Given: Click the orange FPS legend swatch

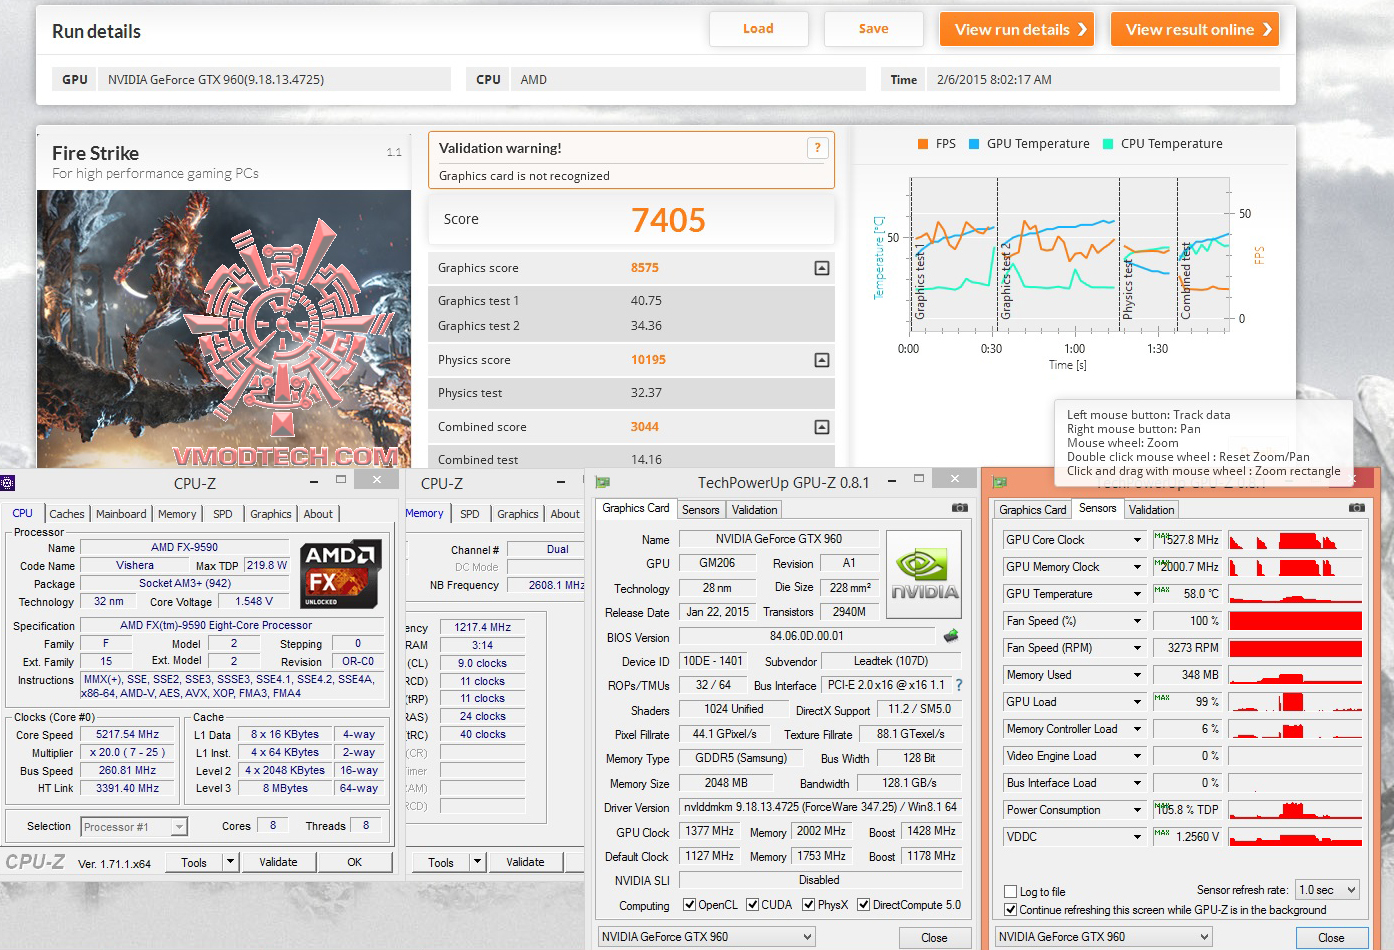Looking at the screenshot, I should [x=922, y=144].
